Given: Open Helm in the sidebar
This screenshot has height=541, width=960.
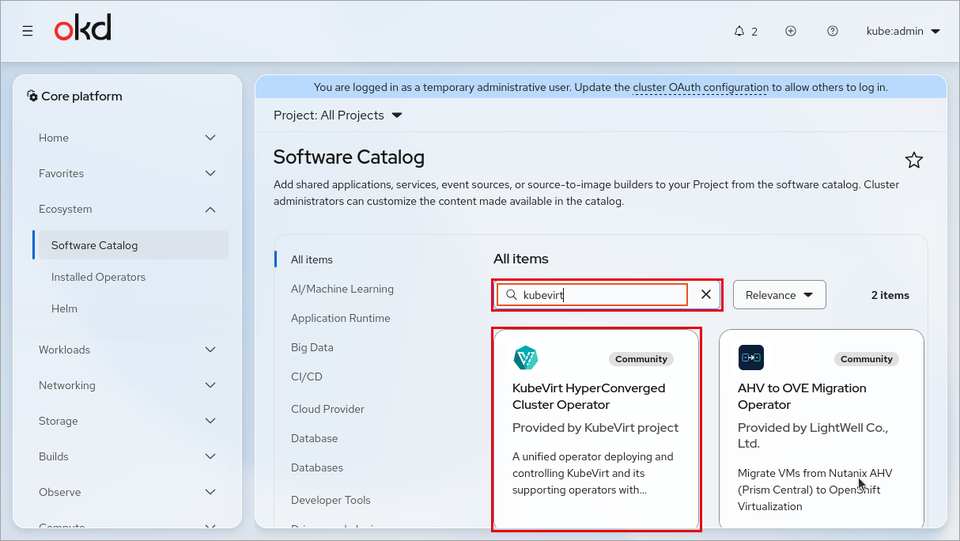Looking at the screenshot, I should pyautogui.click(x=64, y=309).
